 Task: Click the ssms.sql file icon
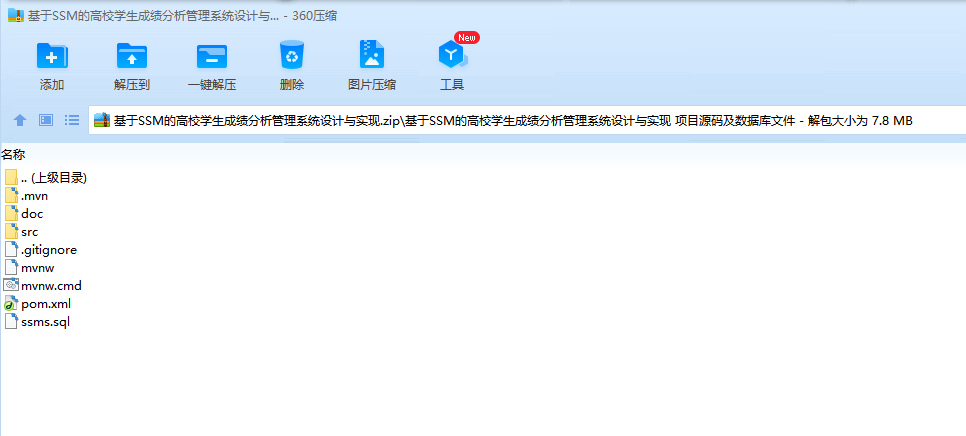coord(11,321)
